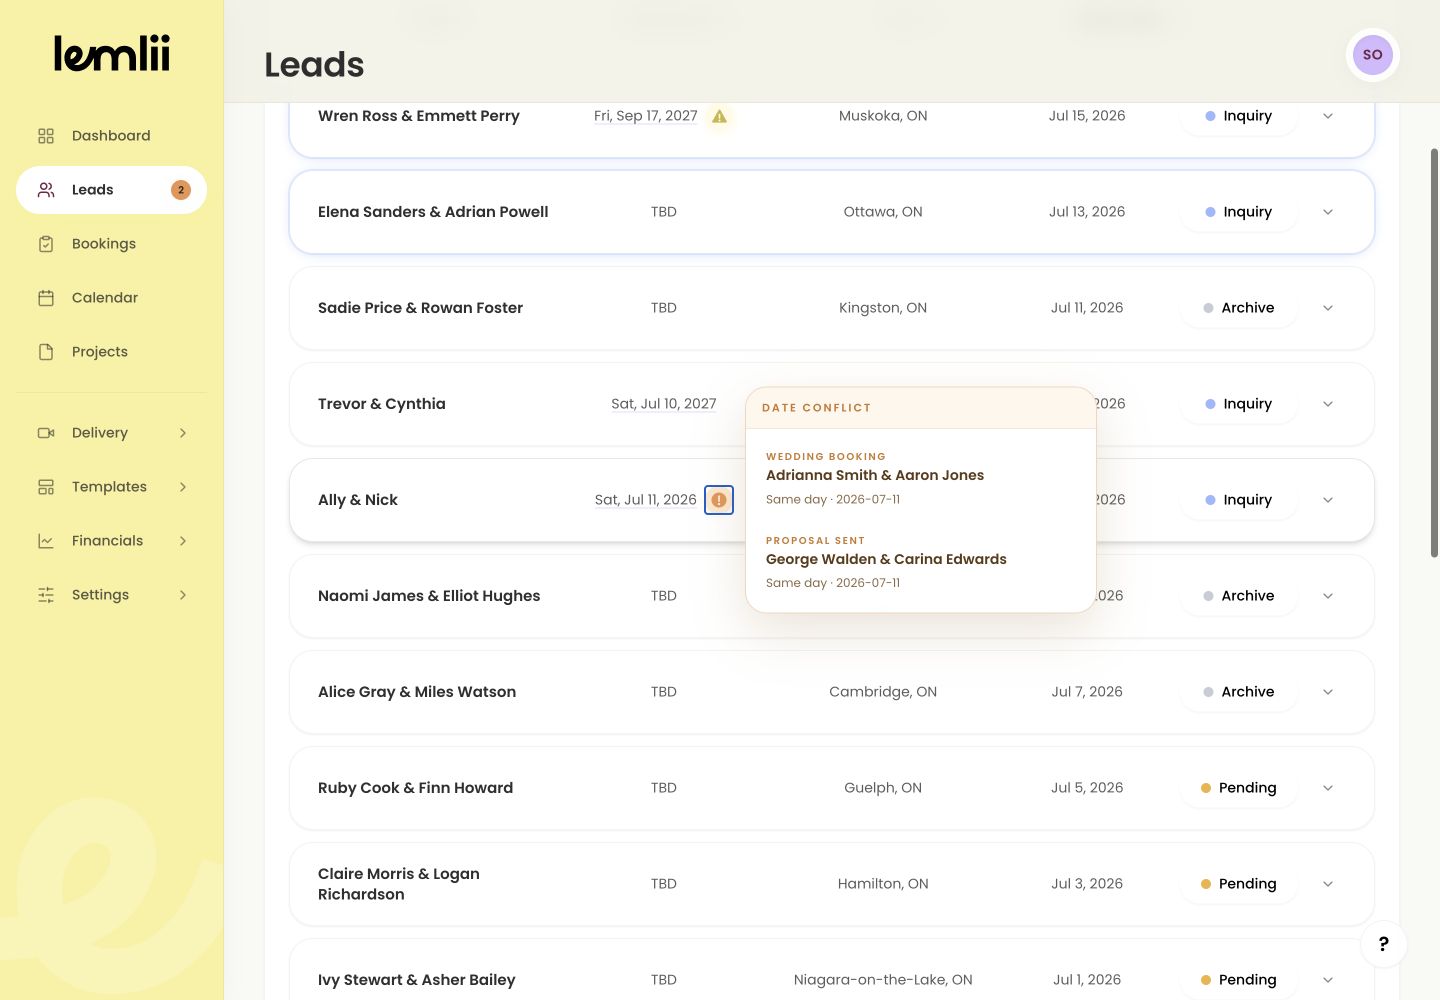Expand the Sadie Price & Rowan Foster row chevron
This screenshot has width=1440, height=1000.
pyautogui.click(x=1328, y=308)
